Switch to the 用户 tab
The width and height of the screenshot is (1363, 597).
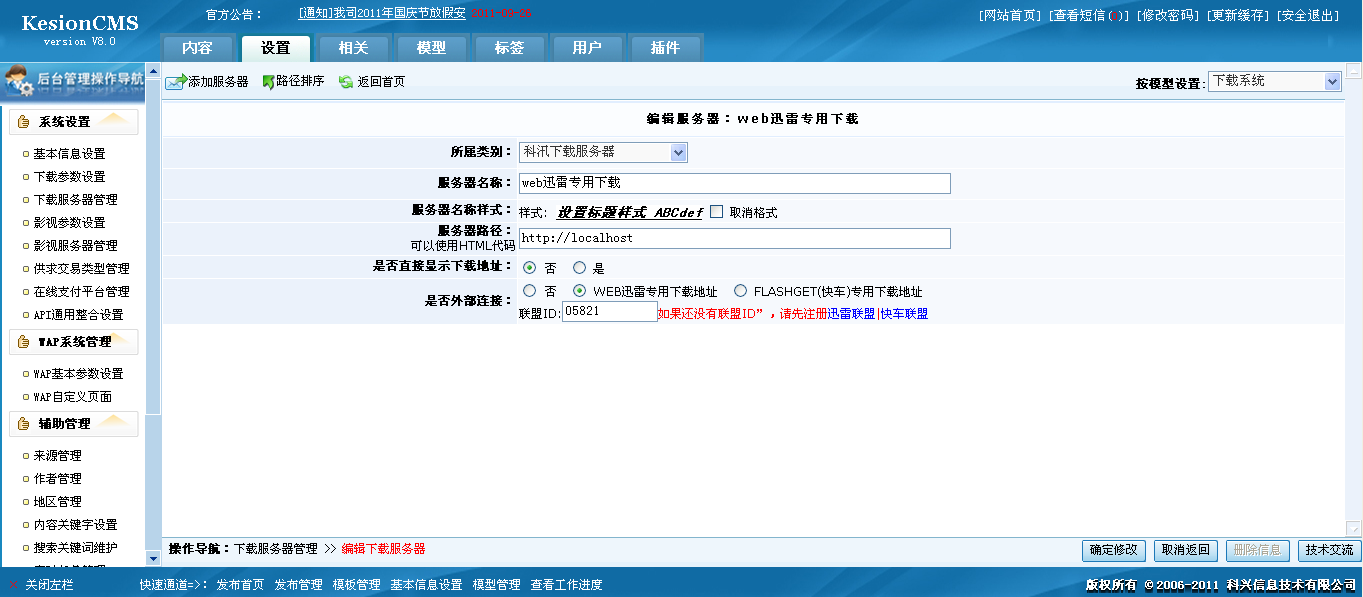(x=587, y=46)
